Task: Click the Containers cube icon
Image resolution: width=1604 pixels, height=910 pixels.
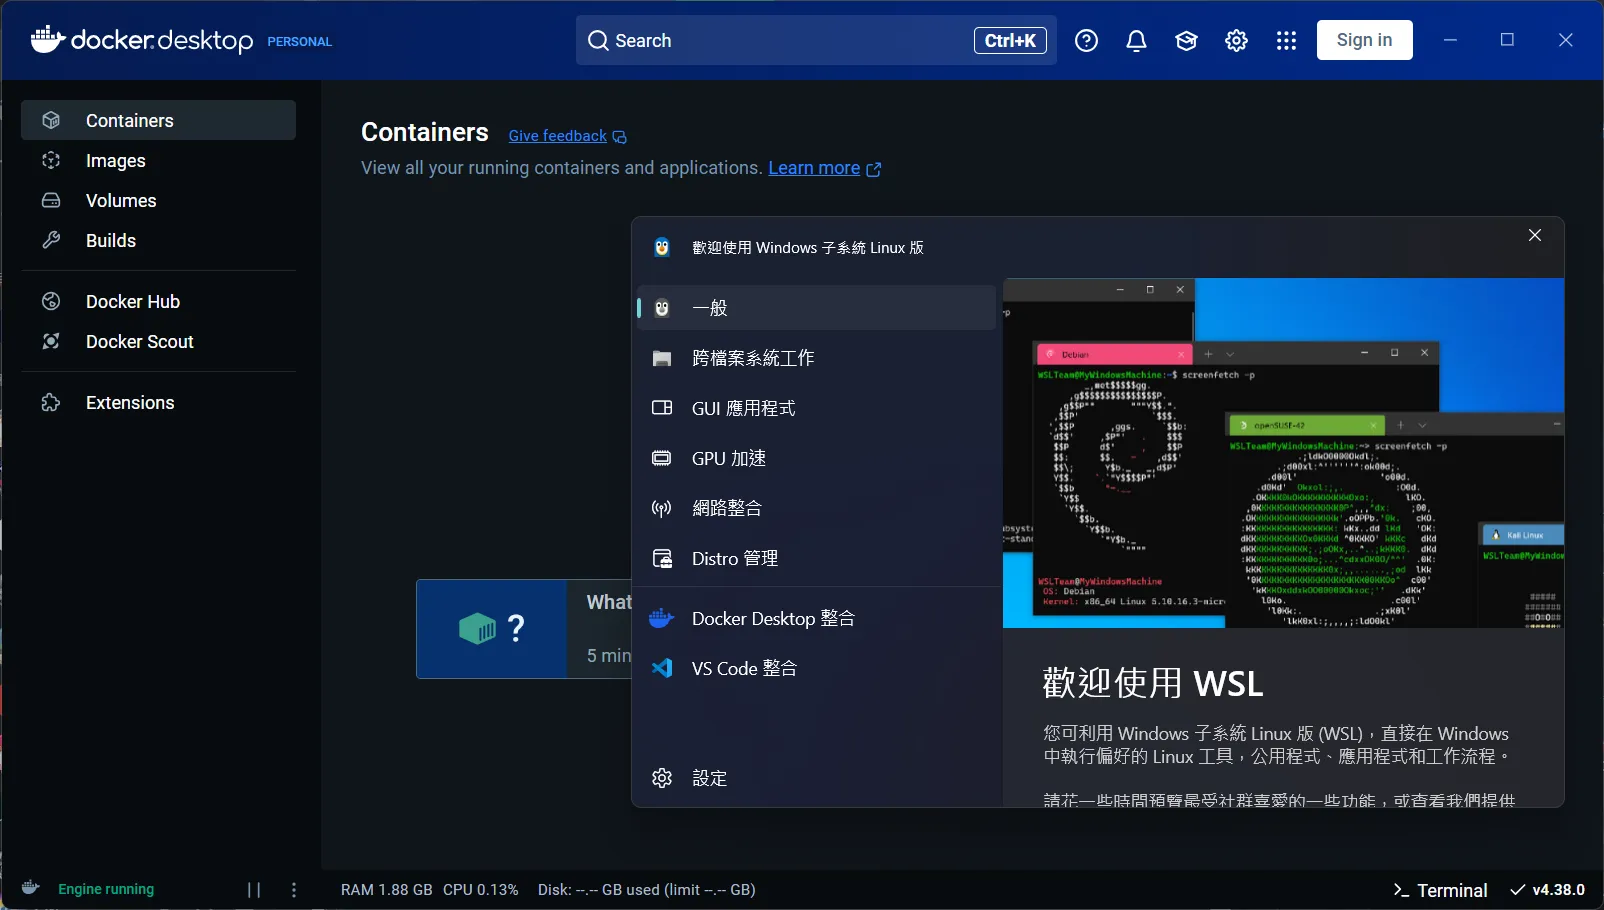Action: click(51, 120)
